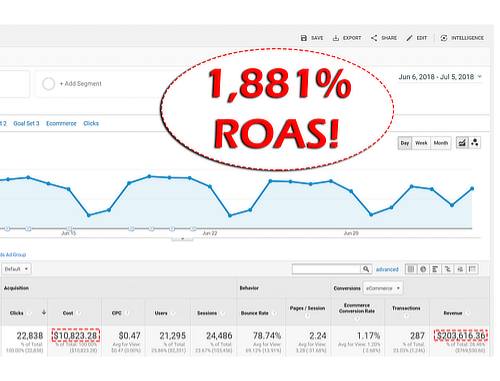Click the conversion rate value 1.17%
Screen dimensions: 500x381
(x=369, y=336)
